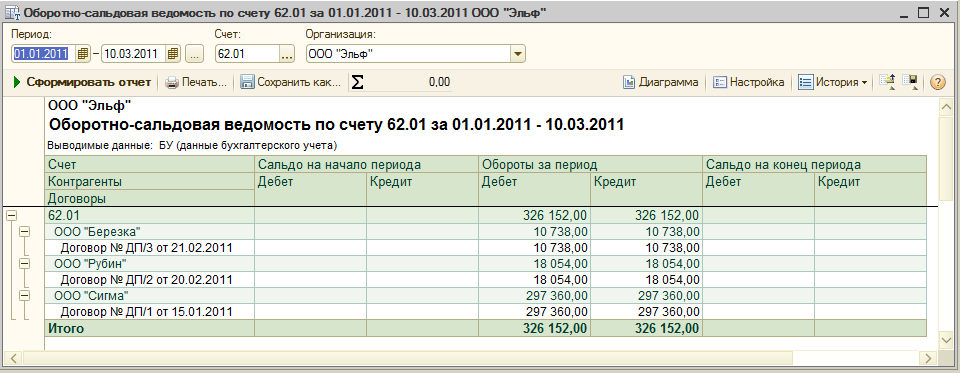Click report title Оборотно-сальдовая ведомость heading

click(336, 125)
